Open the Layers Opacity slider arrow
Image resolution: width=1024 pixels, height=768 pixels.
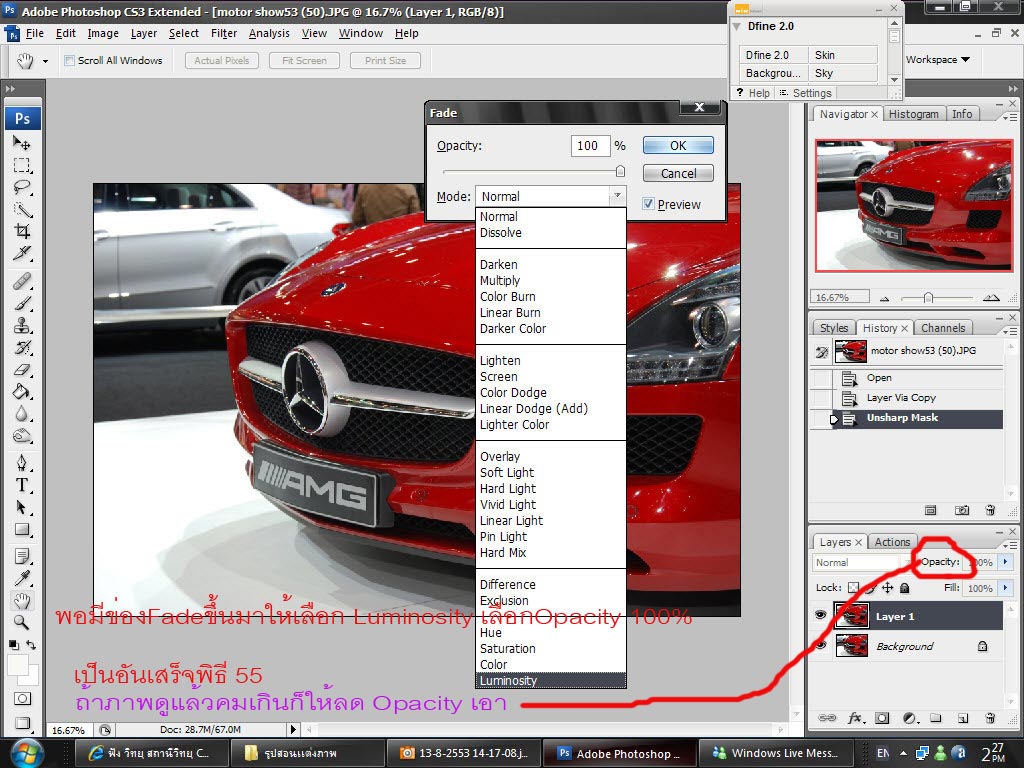[x=1005, y=562]
